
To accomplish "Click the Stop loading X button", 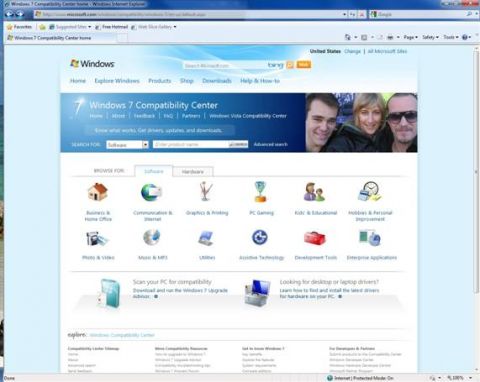I will pyautogui.click(x=362, y=14).
